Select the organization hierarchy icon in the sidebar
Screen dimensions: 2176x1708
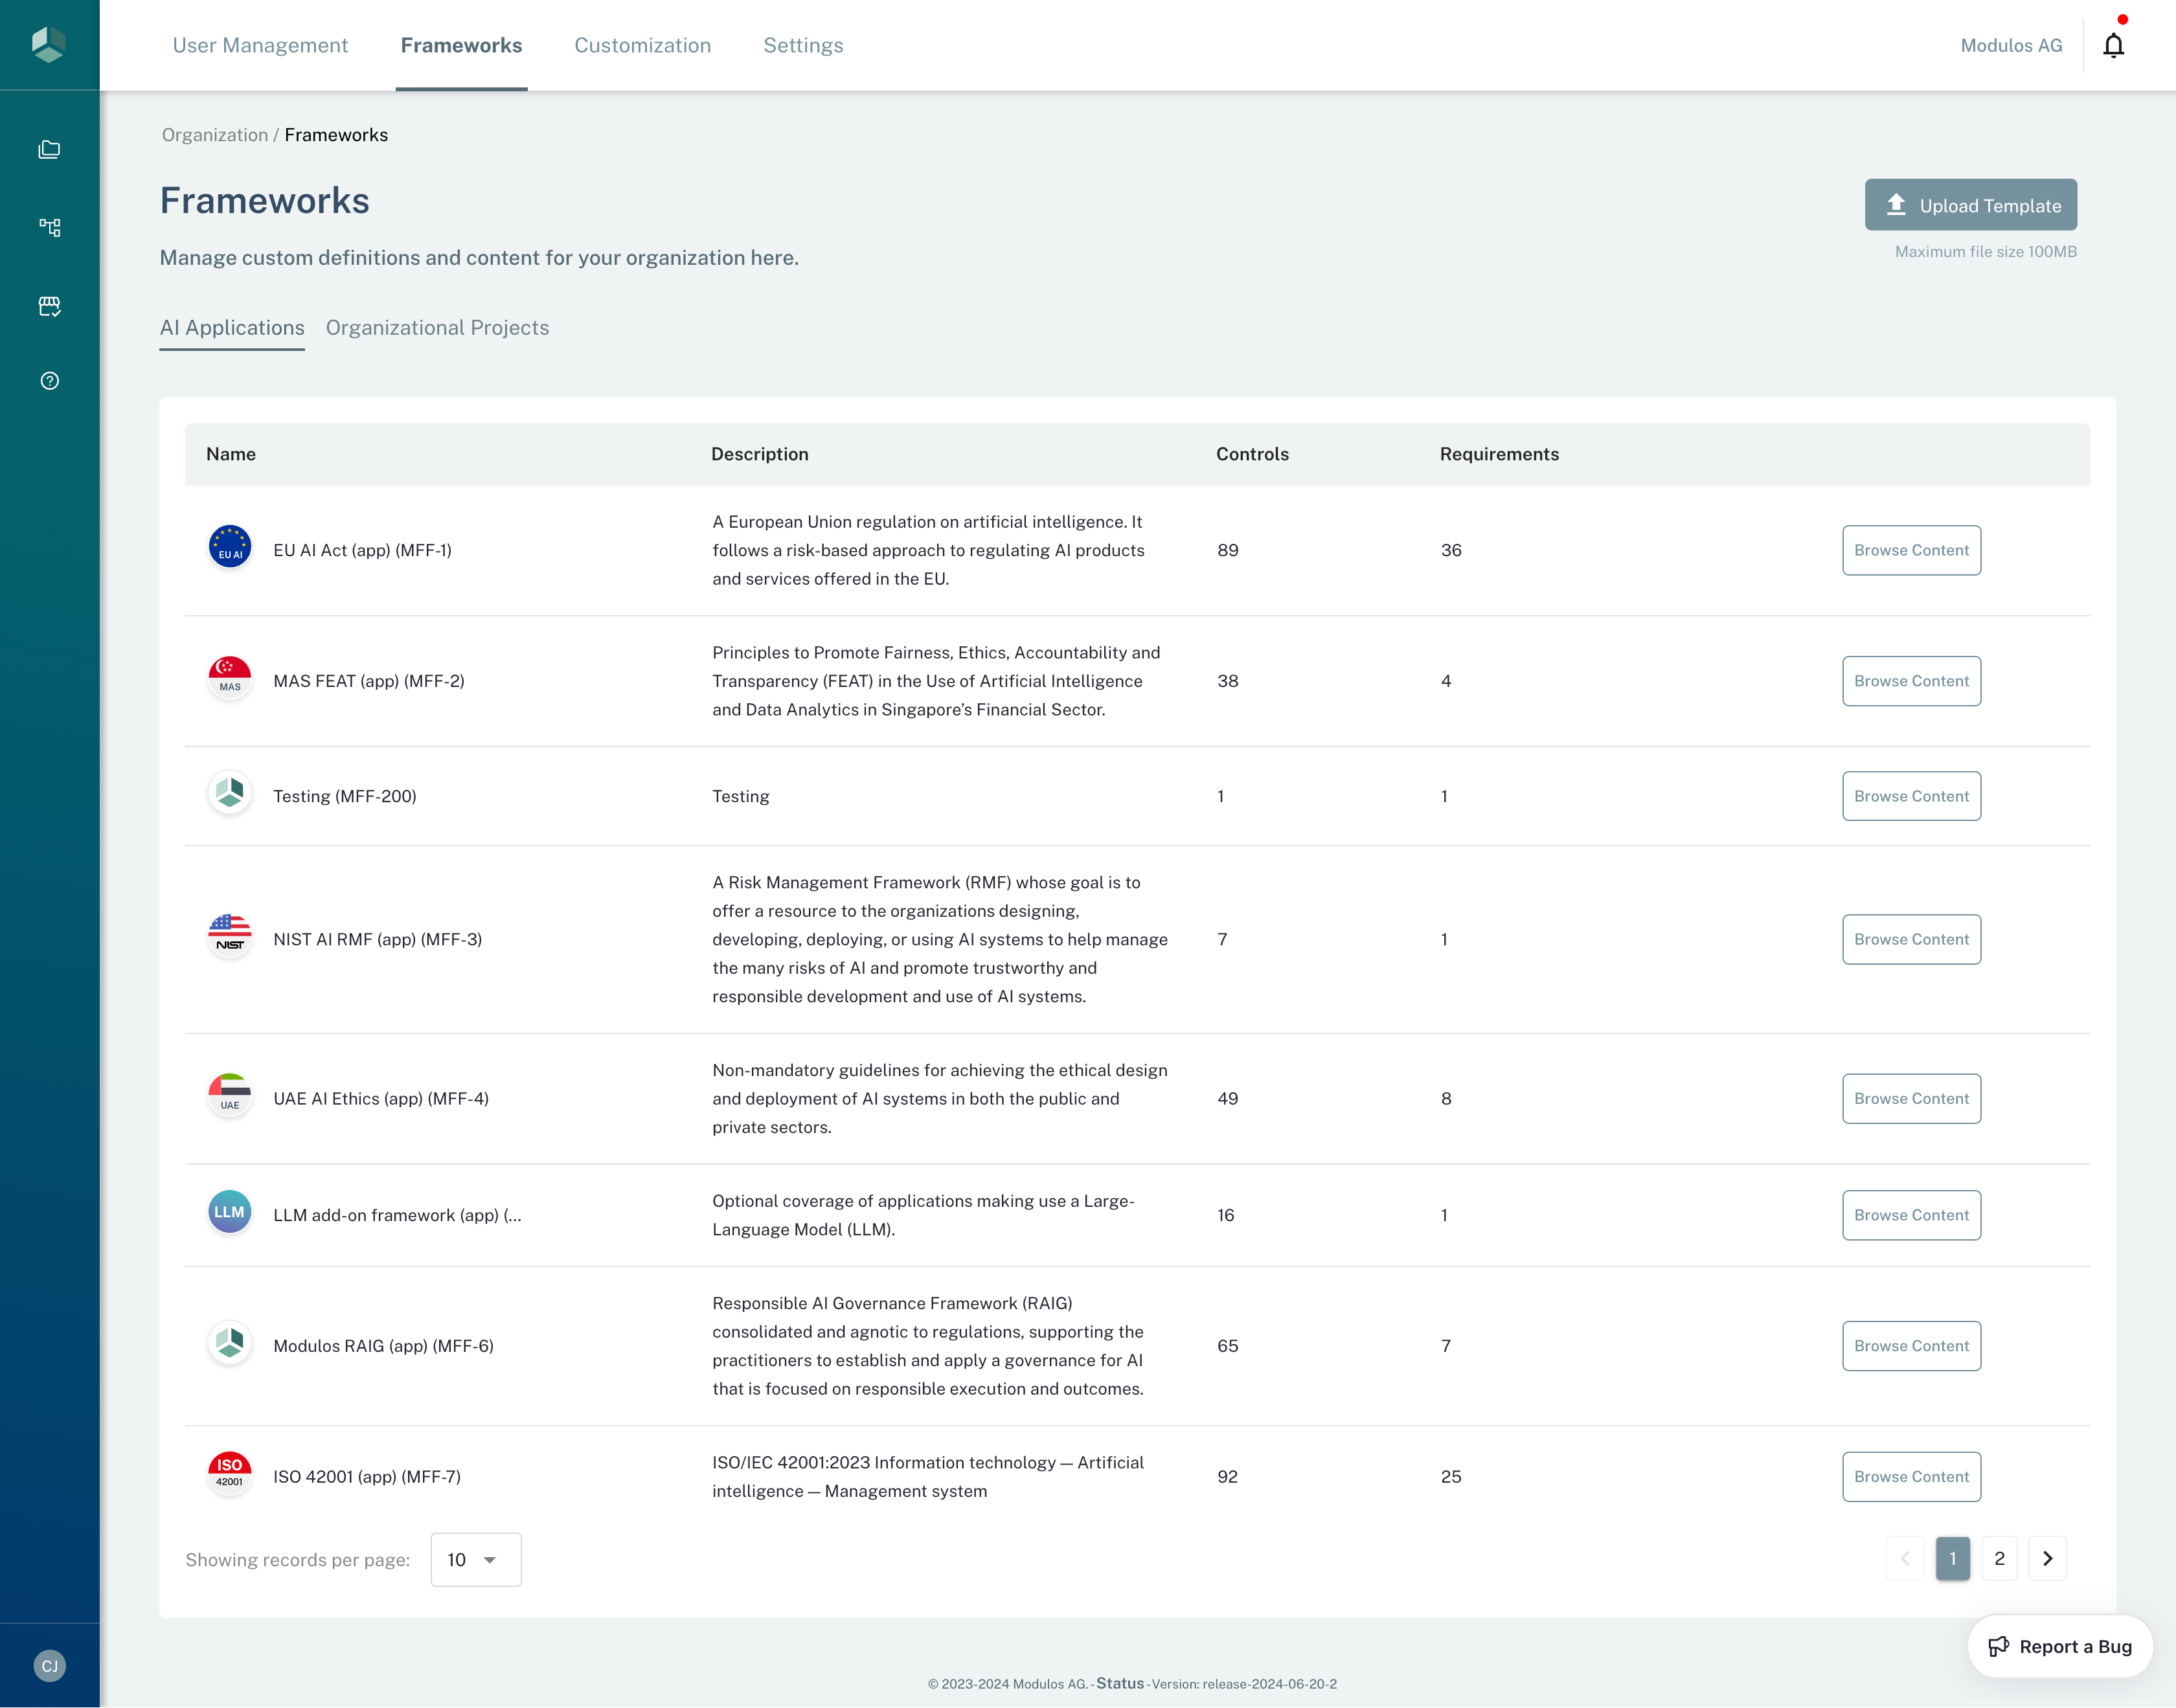click(x=49, y=227)
